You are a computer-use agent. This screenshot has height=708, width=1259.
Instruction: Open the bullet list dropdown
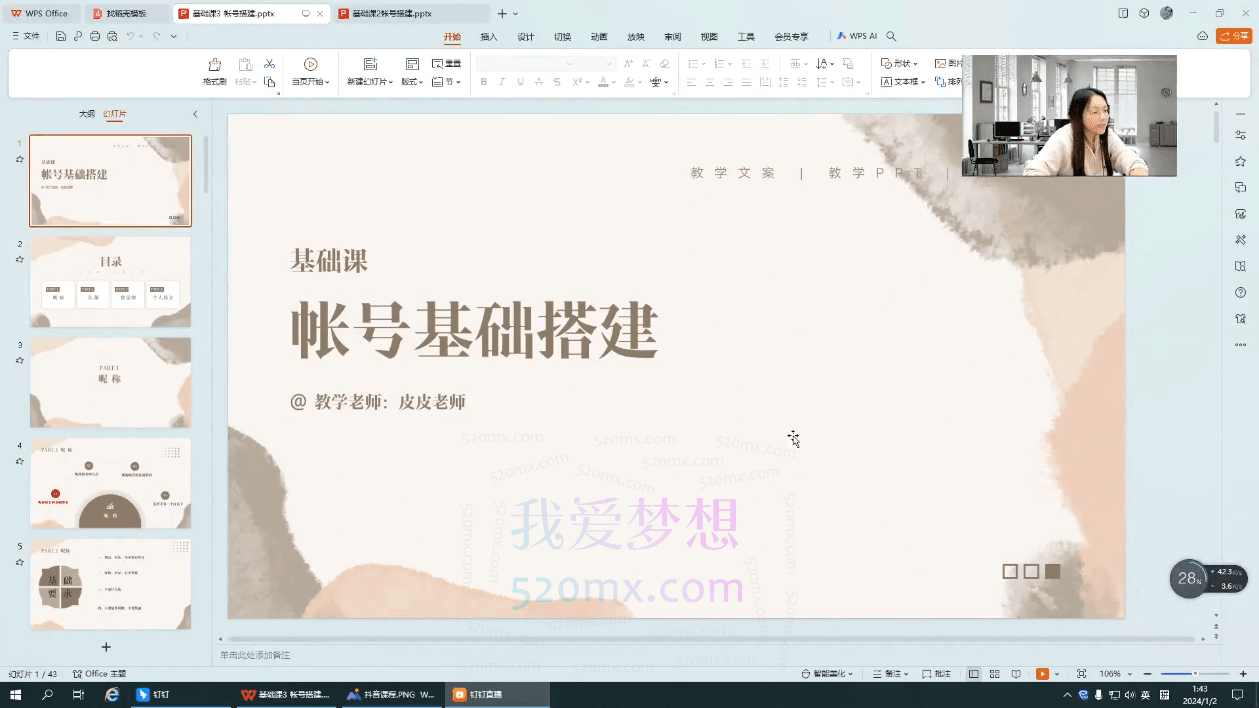tap(703, 64)
